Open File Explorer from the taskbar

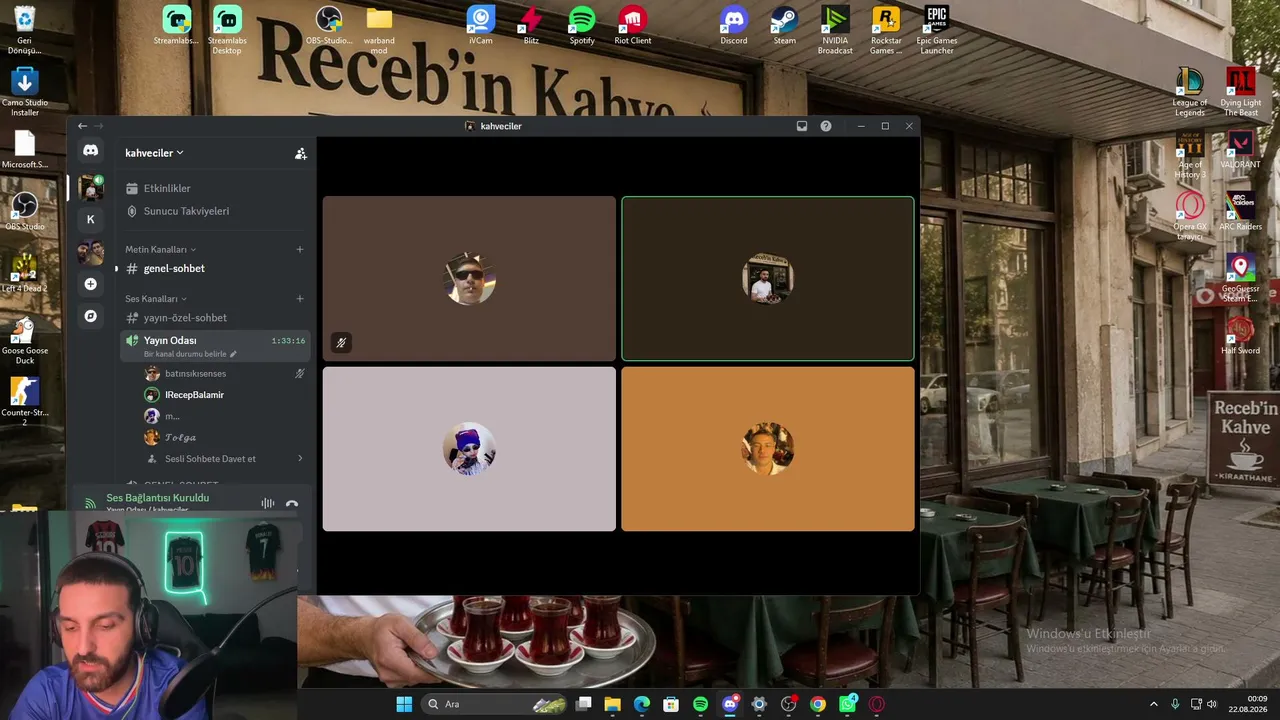point(612,704)
